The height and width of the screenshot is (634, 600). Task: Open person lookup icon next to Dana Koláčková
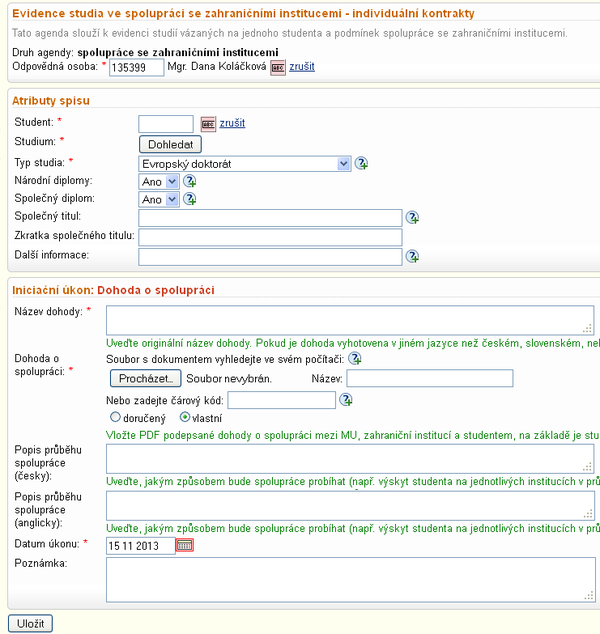[278, 68]
